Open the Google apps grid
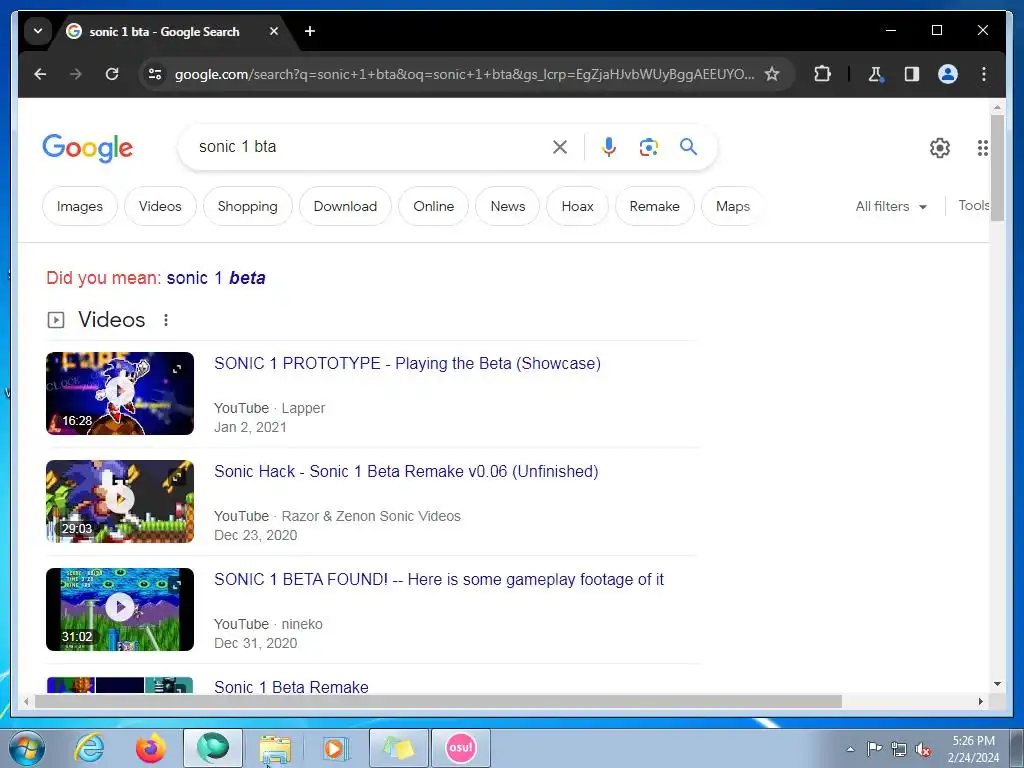The height and width of the screenshot is (768, 1024). tap(983, 148)
